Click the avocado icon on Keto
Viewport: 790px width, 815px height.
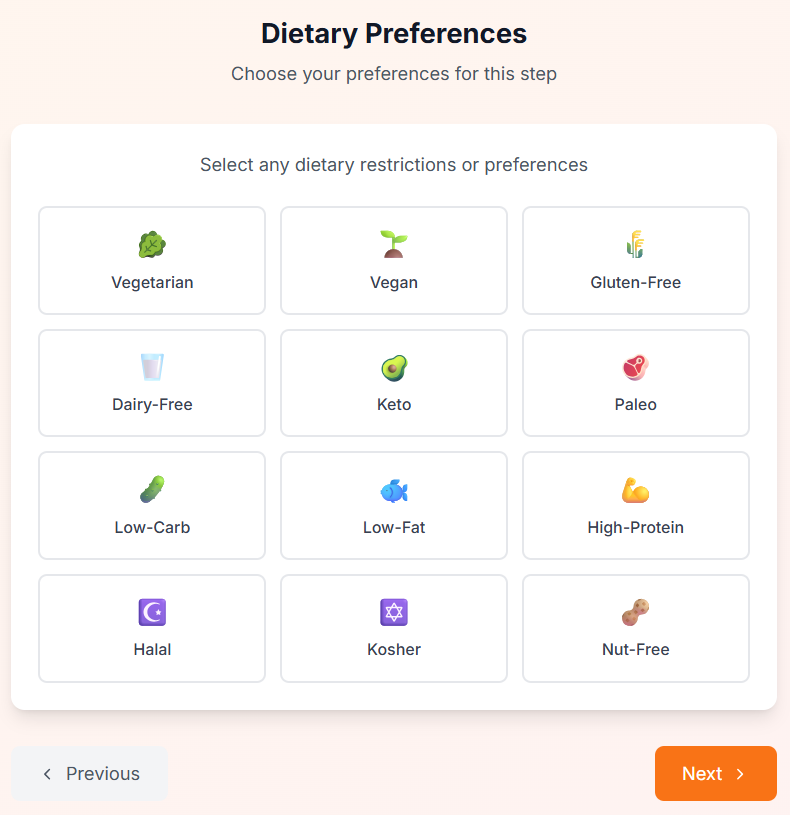393,366
